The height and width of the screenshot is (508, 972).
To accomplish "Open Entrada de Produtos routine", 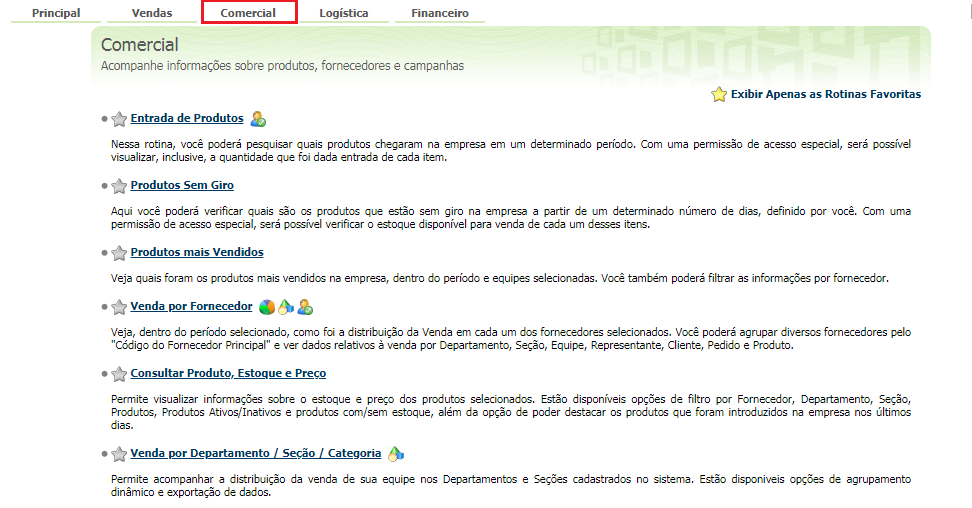I will click(x=187, y=118).
